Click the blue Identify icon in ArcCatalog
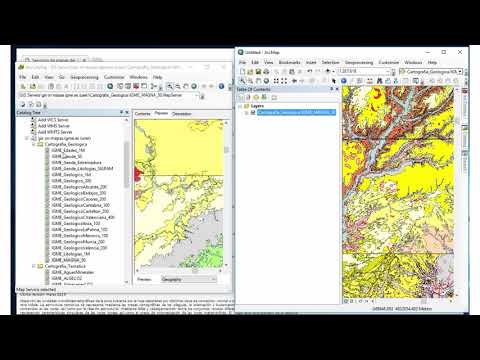The height and width of the screenshot is (360, 480). (221, 86)
